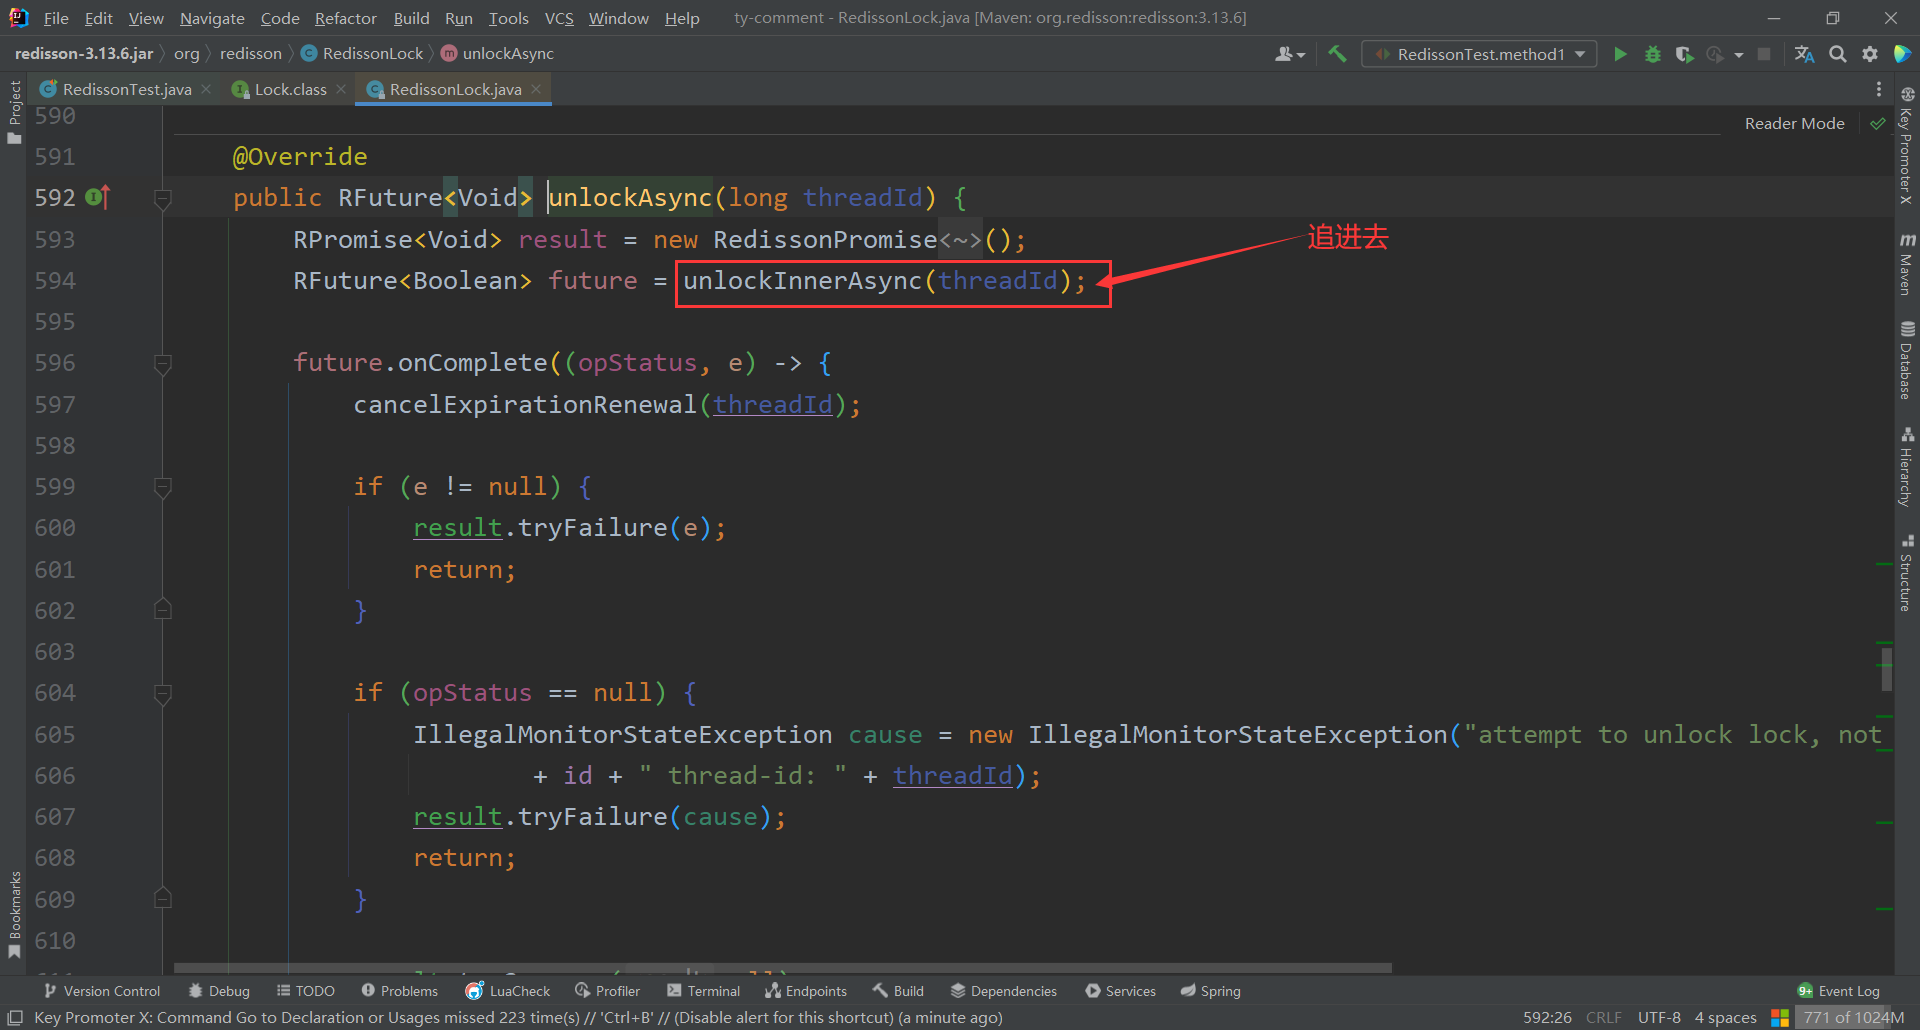Toggle Reader Mode
This screenshot has width=1920, height=1030.
[1794, 123]
